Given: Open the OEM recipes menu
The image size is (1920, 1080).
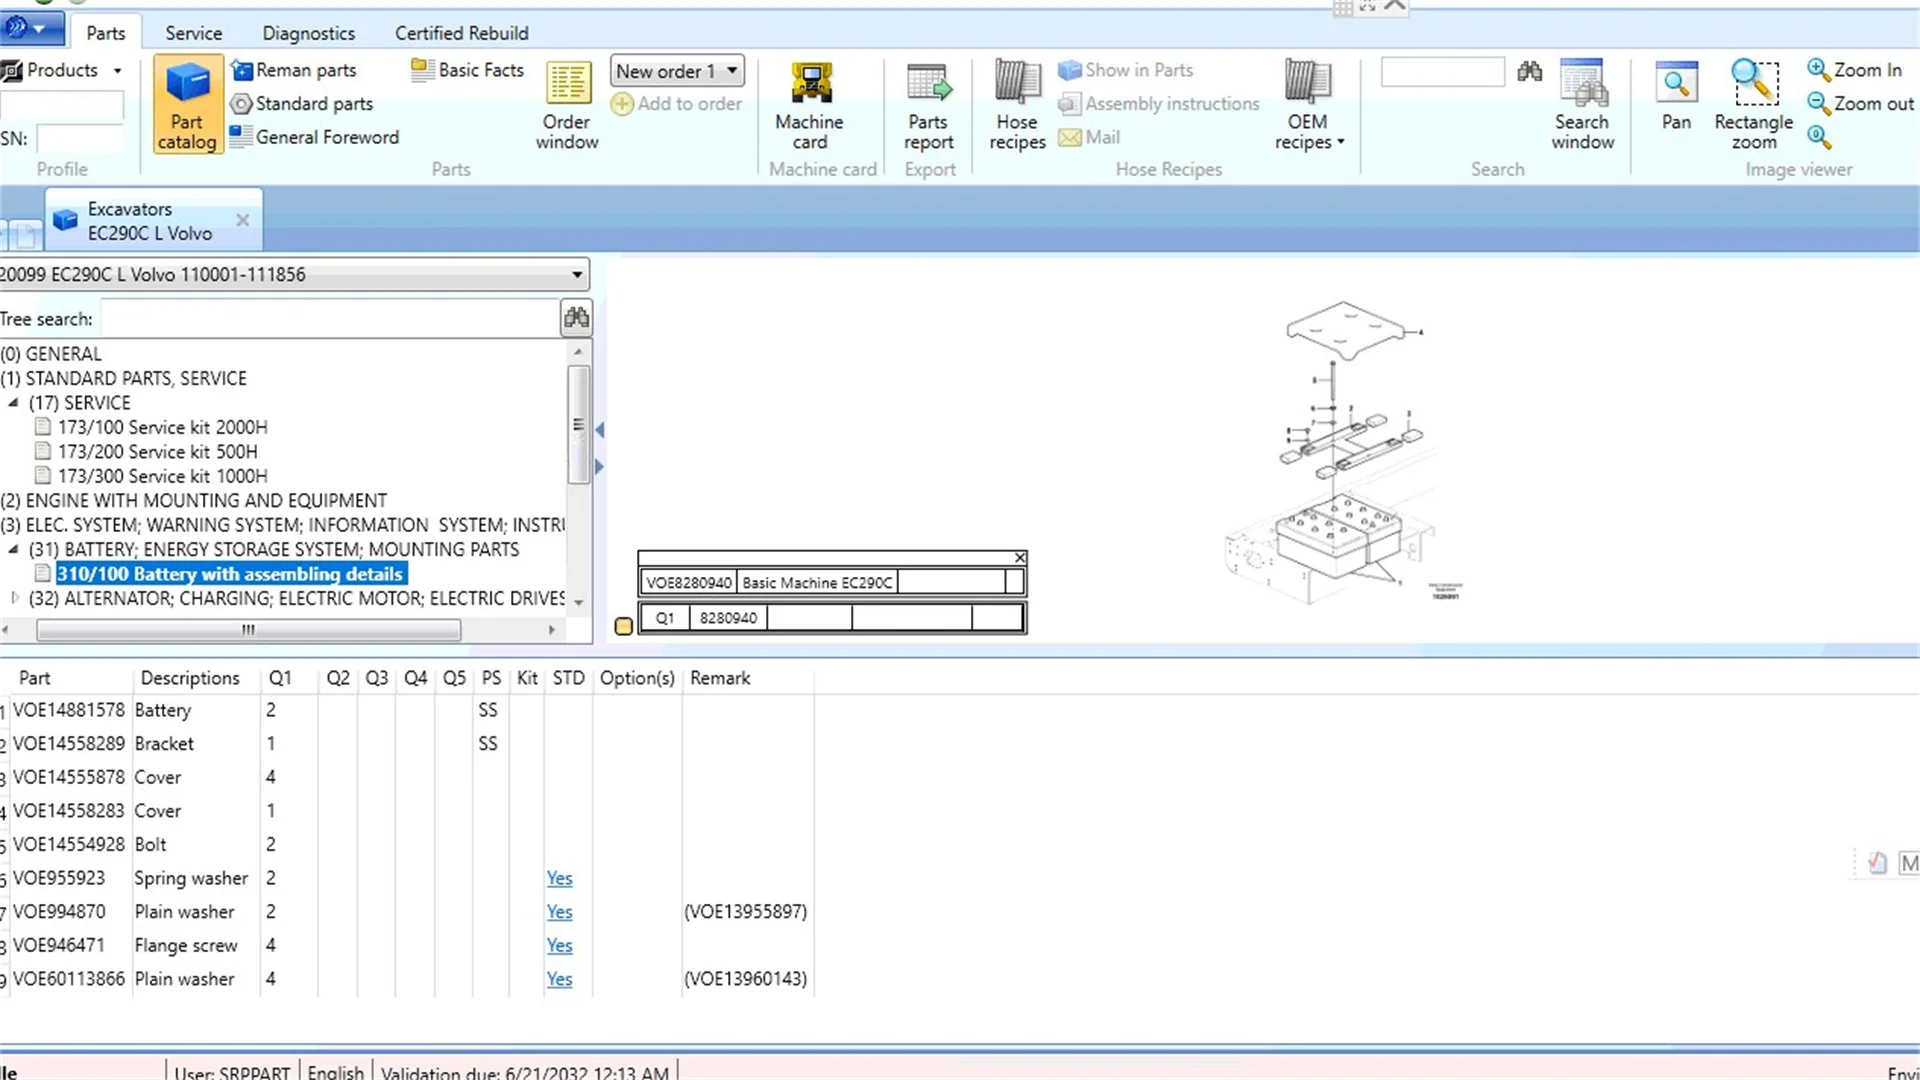Looking at the screenshot, I should (1308, 106).
